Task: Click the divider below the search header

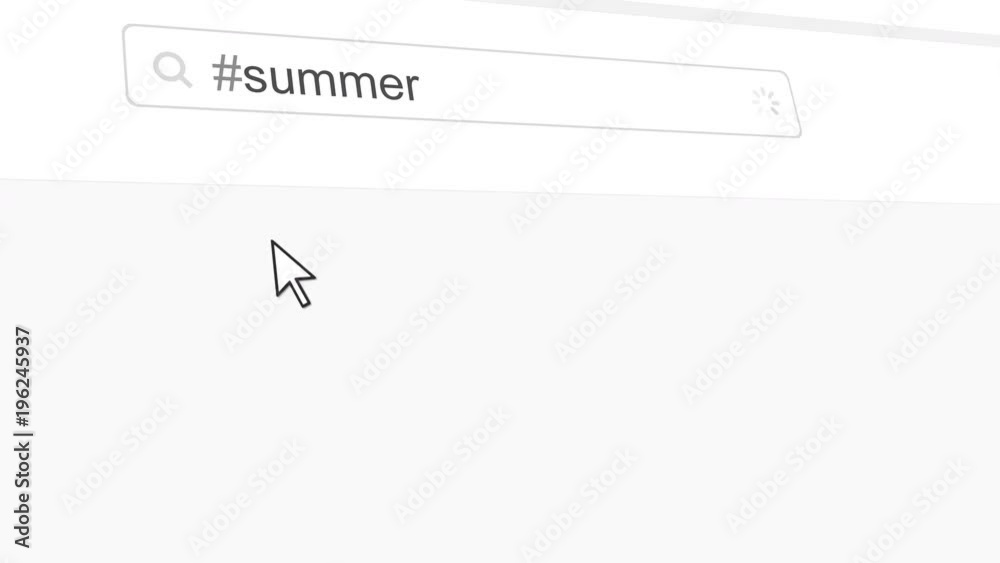Action: pos(500,191)
